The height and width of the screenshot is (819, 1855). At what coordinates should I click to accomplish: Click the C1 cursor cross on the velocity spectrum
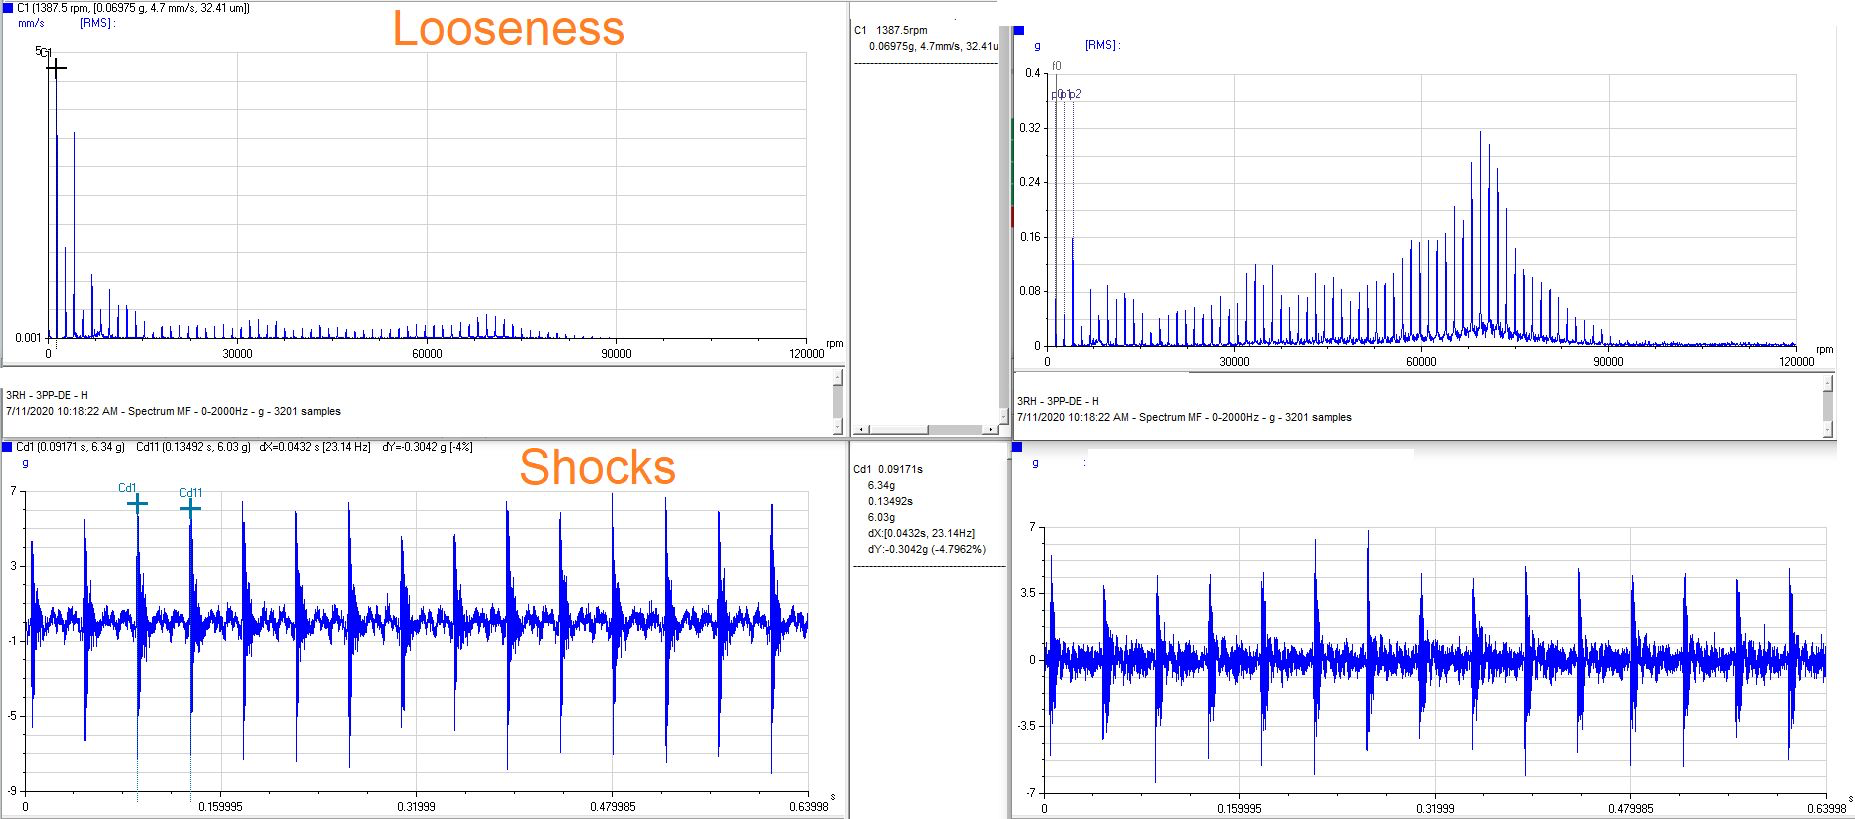(56, 68)
